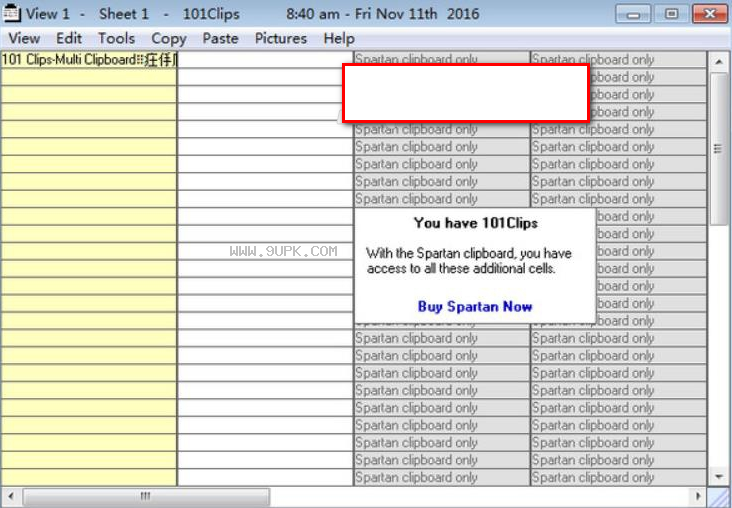
Task: Click the horizontal scrollbar right arrow
Action: [698, 496]
